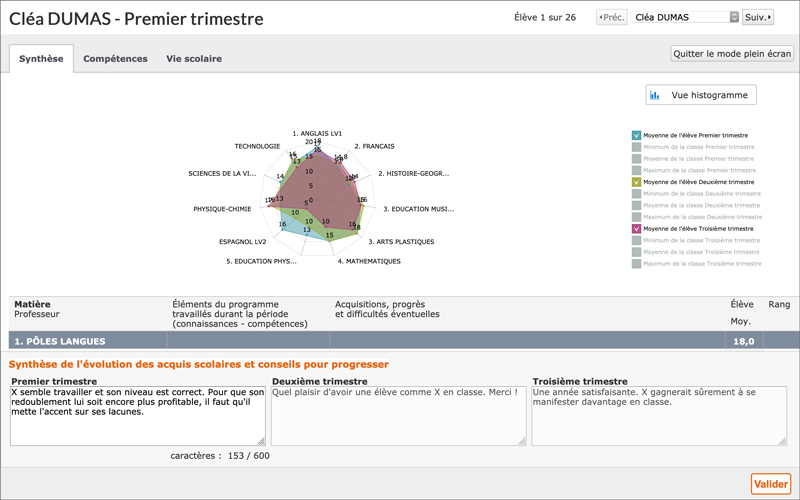Uncheck Moyenne de l'élève Deuxième trimestre
800x500 pixels.
pos(636,182)
